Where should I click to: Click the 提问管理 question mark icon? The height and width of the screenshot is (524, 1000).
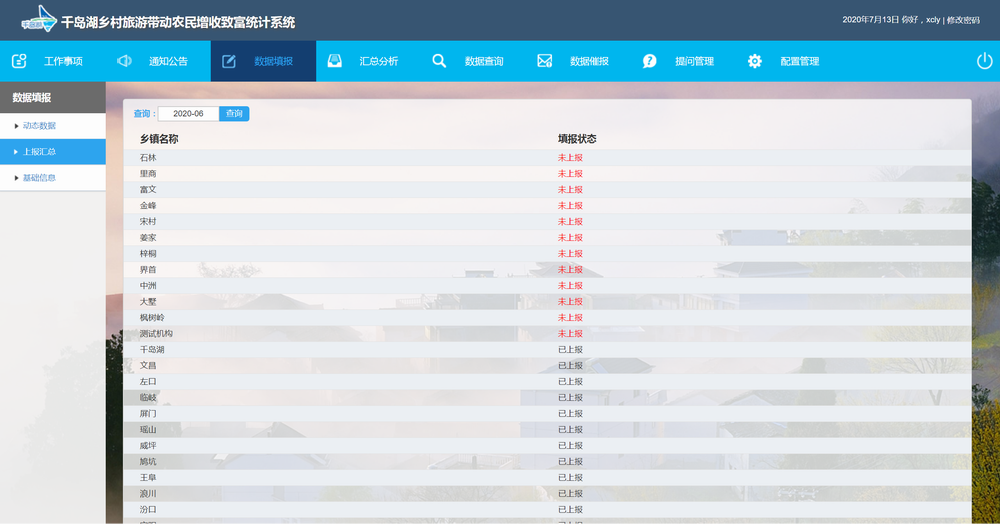650,61
